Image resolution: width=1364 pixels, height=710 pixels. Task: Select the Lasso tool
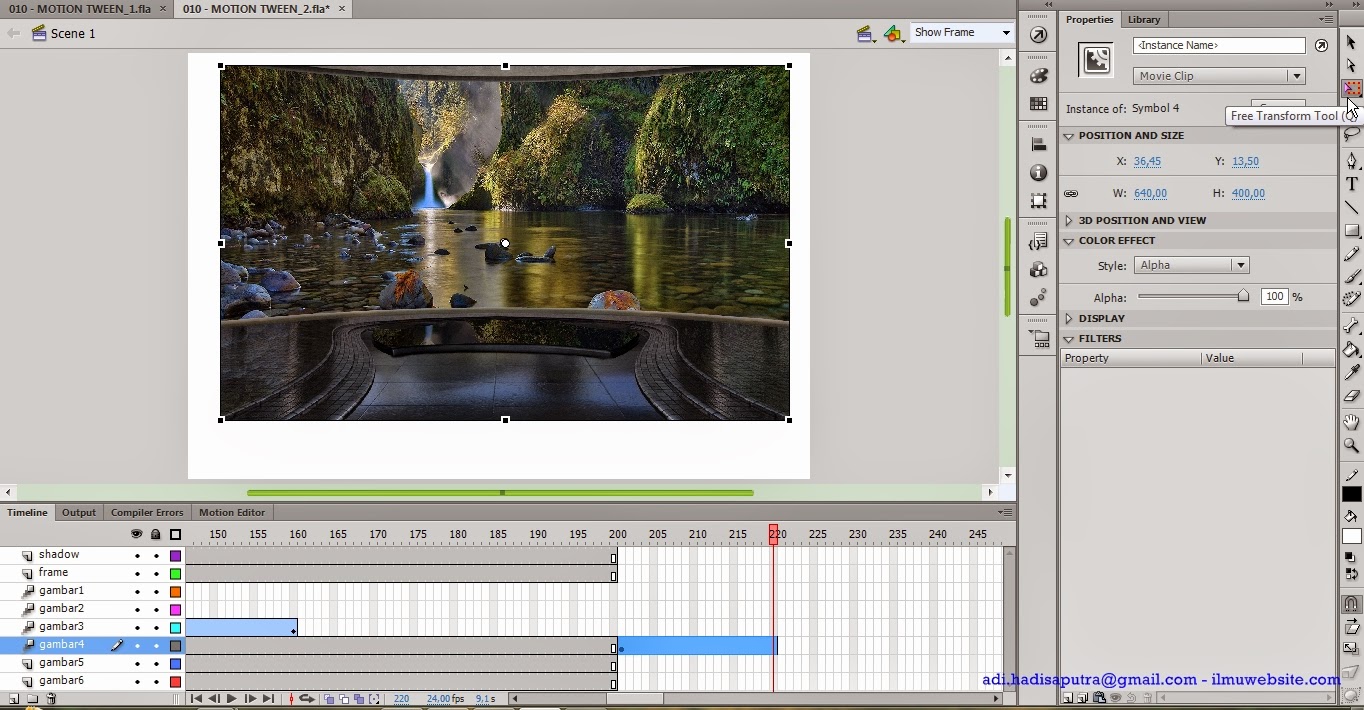(x=1351, y=135)
